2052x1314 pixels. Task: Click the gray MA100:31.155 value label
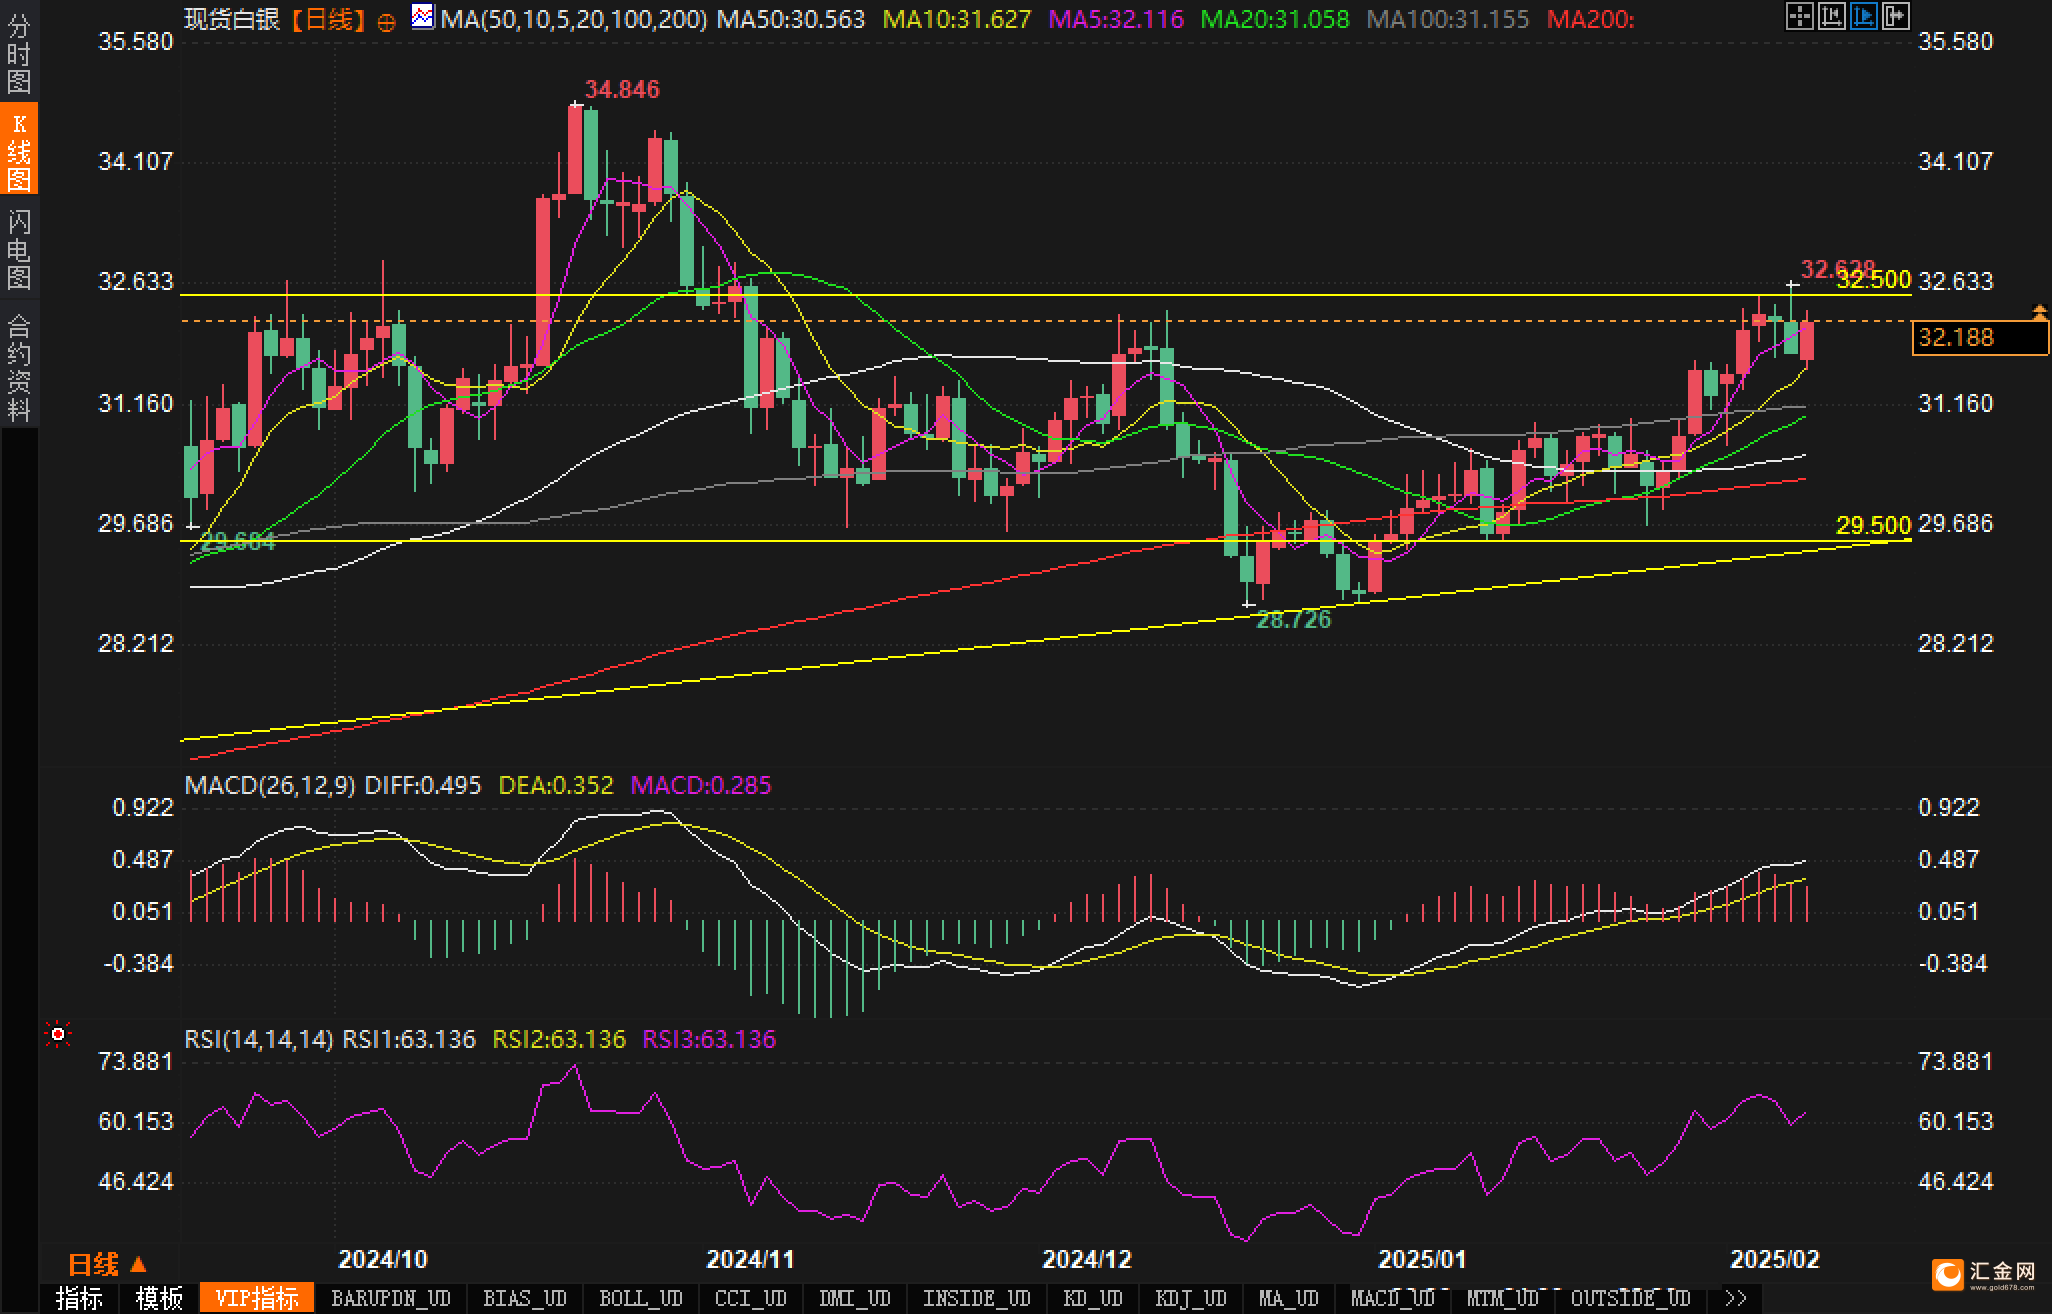point(1447,19)
